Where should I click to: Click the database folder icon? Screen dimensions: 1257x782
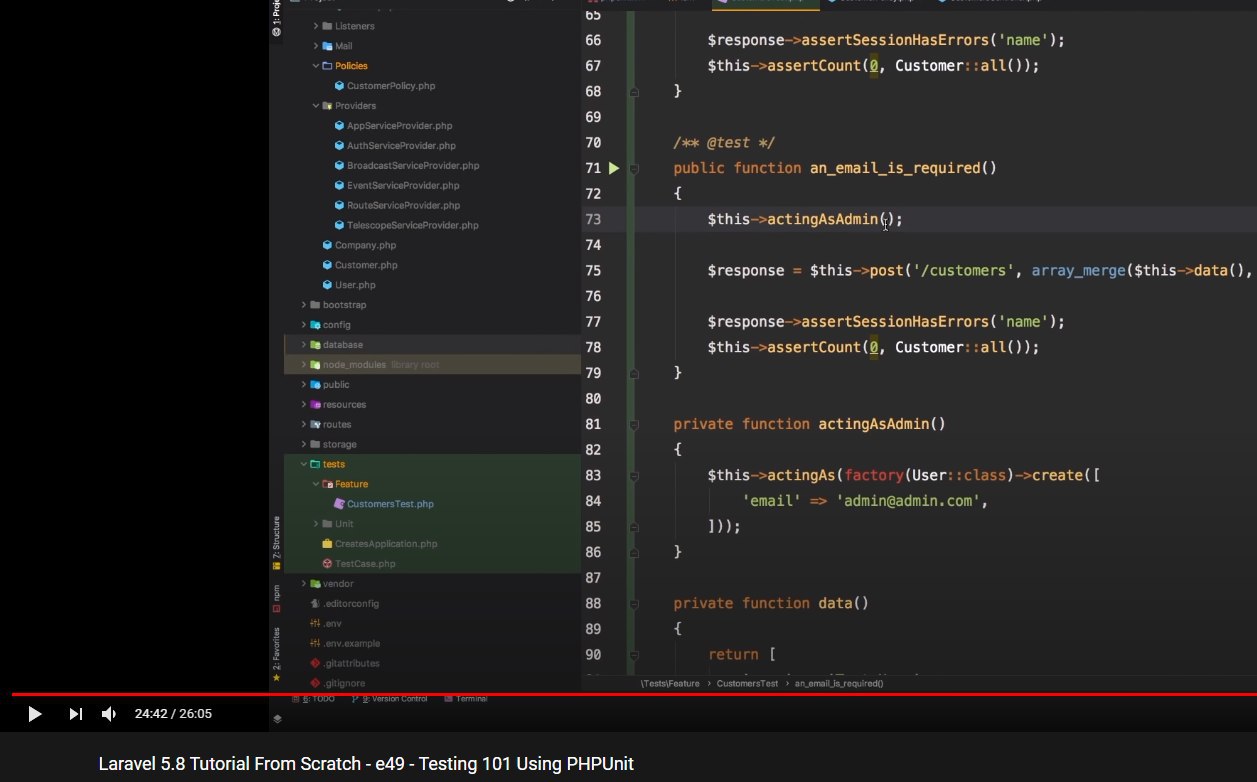pyautogui.click(x=315, y=345)
